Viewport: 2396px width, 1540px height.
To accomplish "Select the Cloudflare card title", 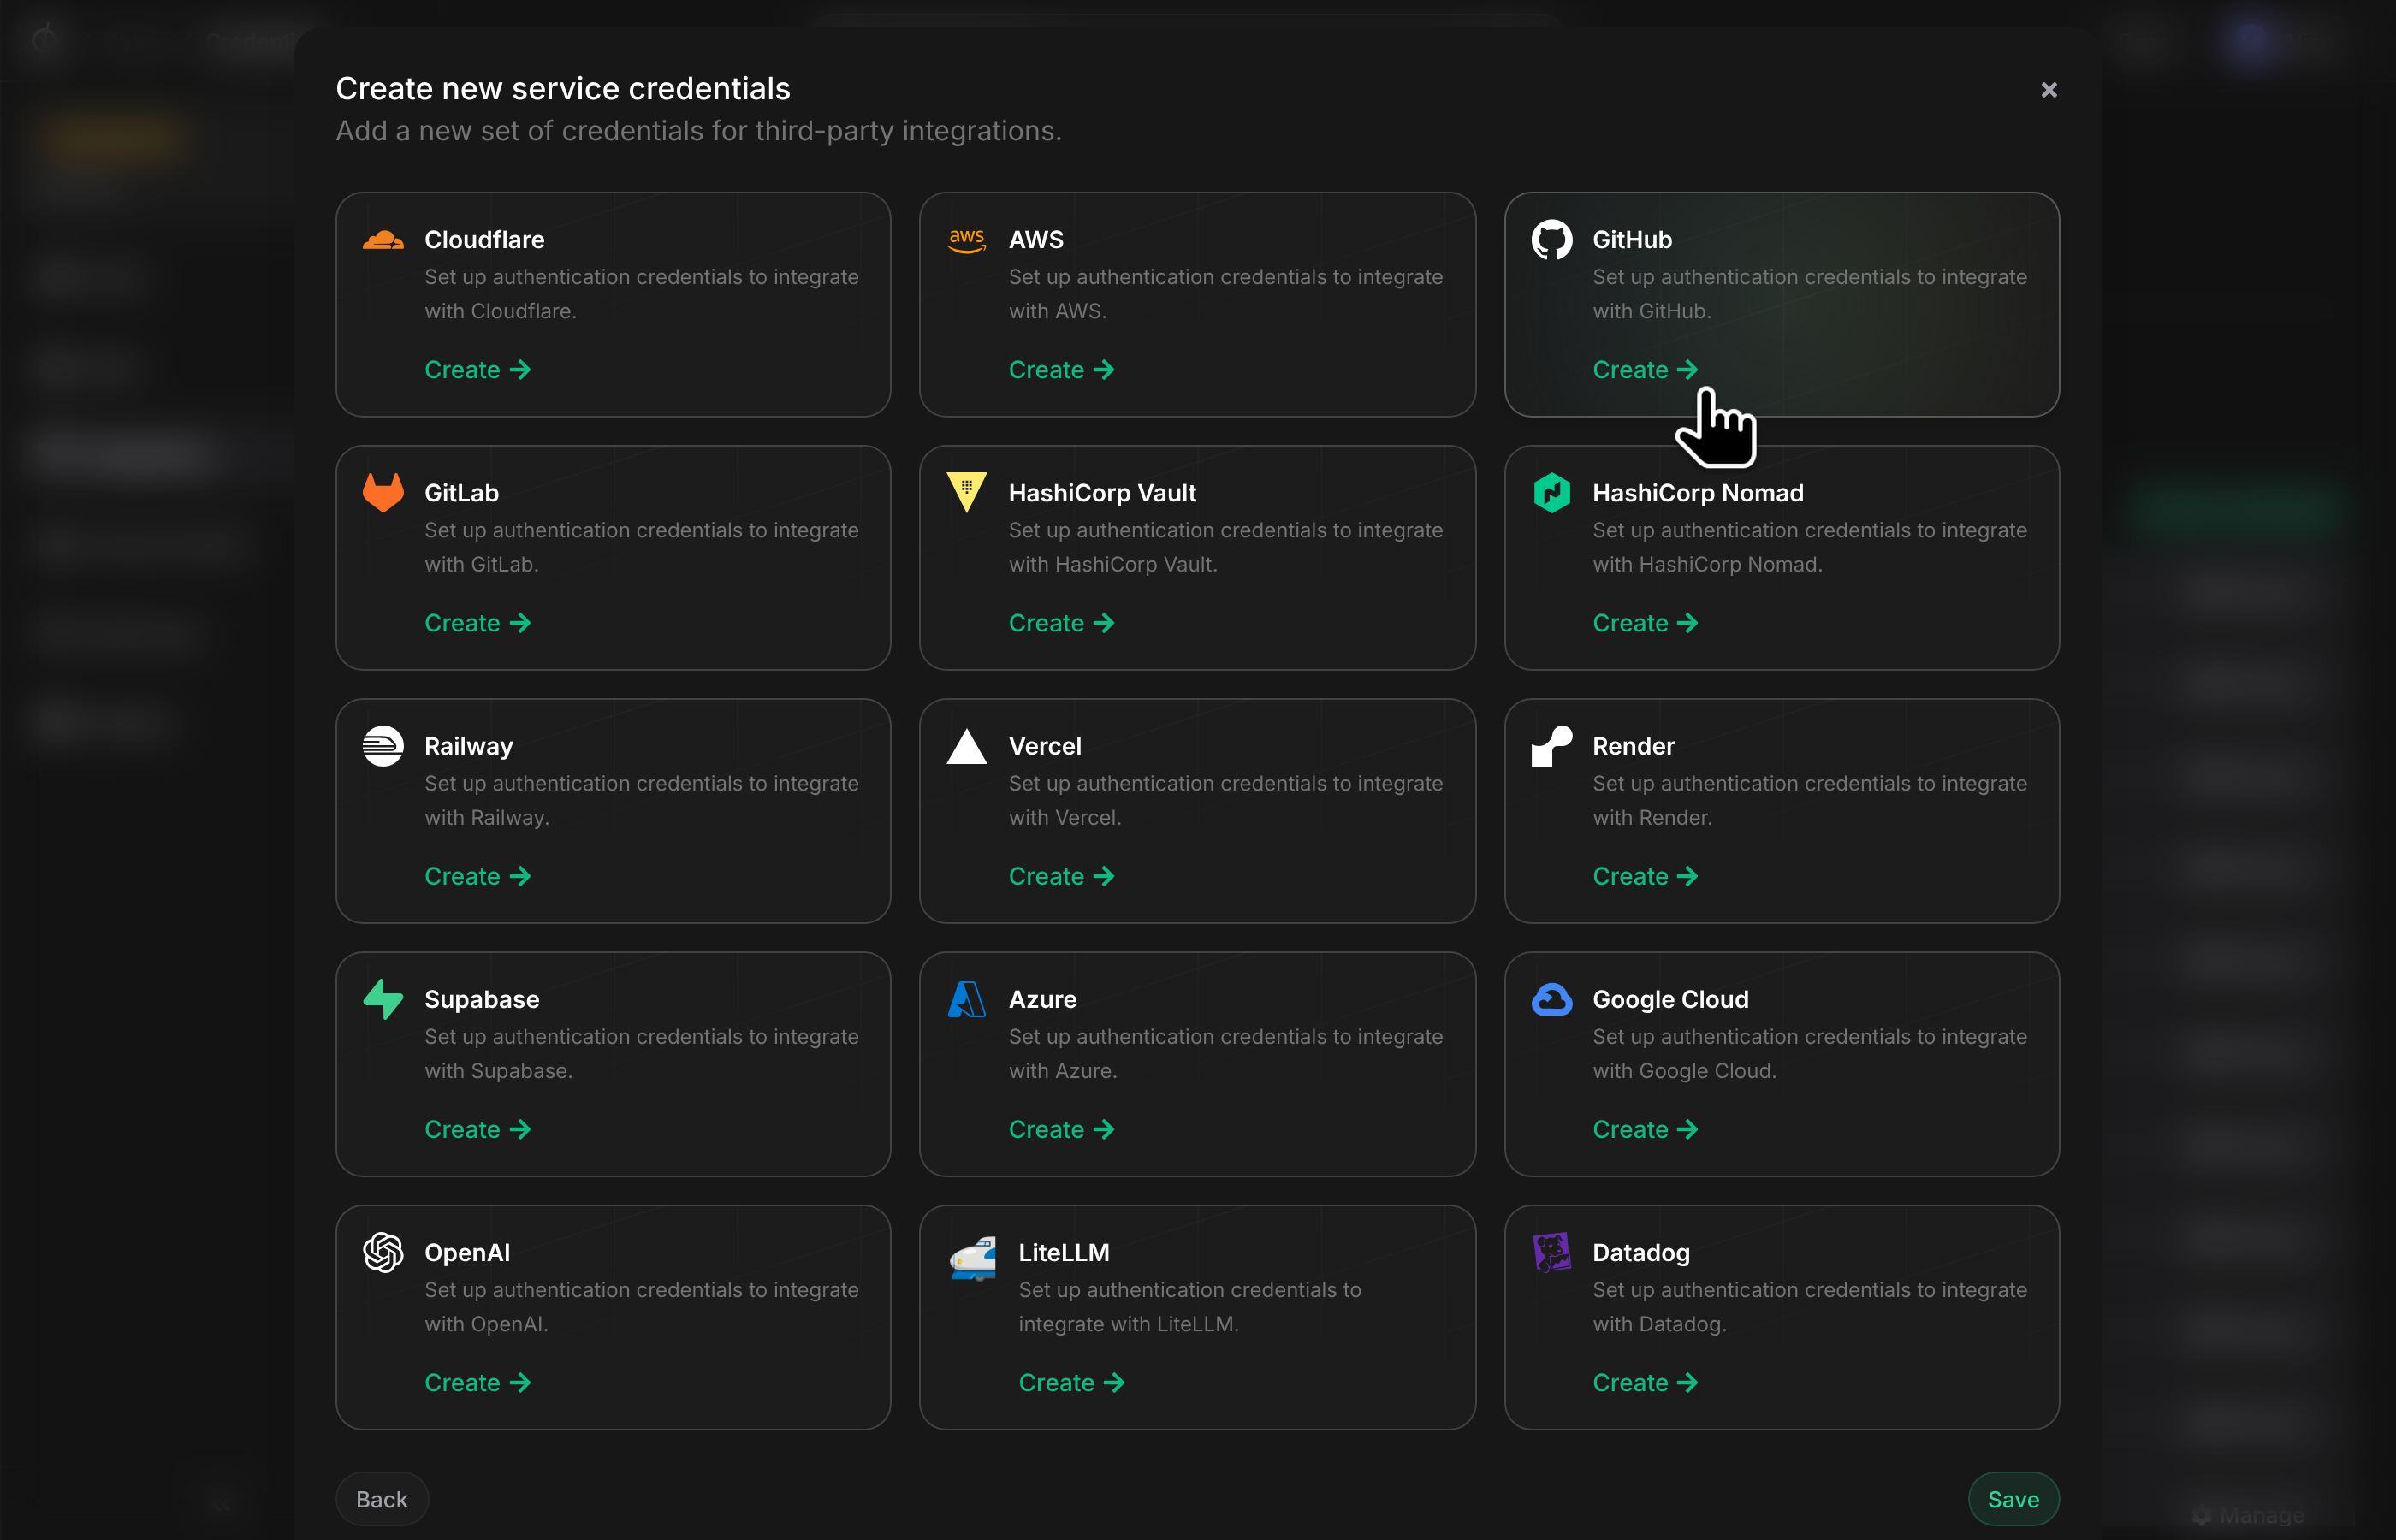I will [484, 240].
